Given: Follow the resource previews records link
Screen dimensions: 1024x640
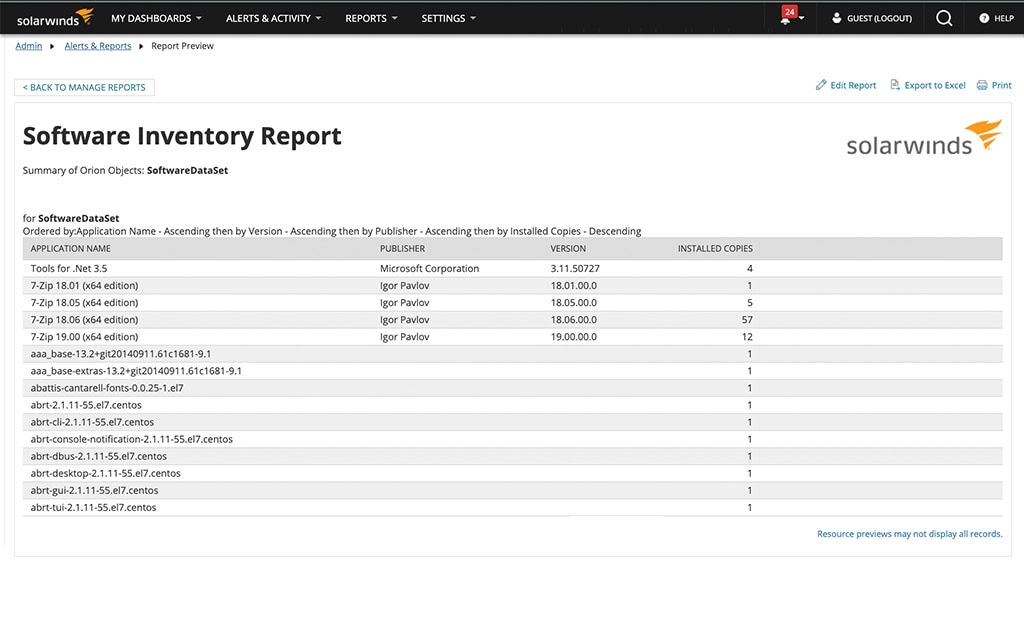Looking at the screenshot, I should [x=908, y=533].
